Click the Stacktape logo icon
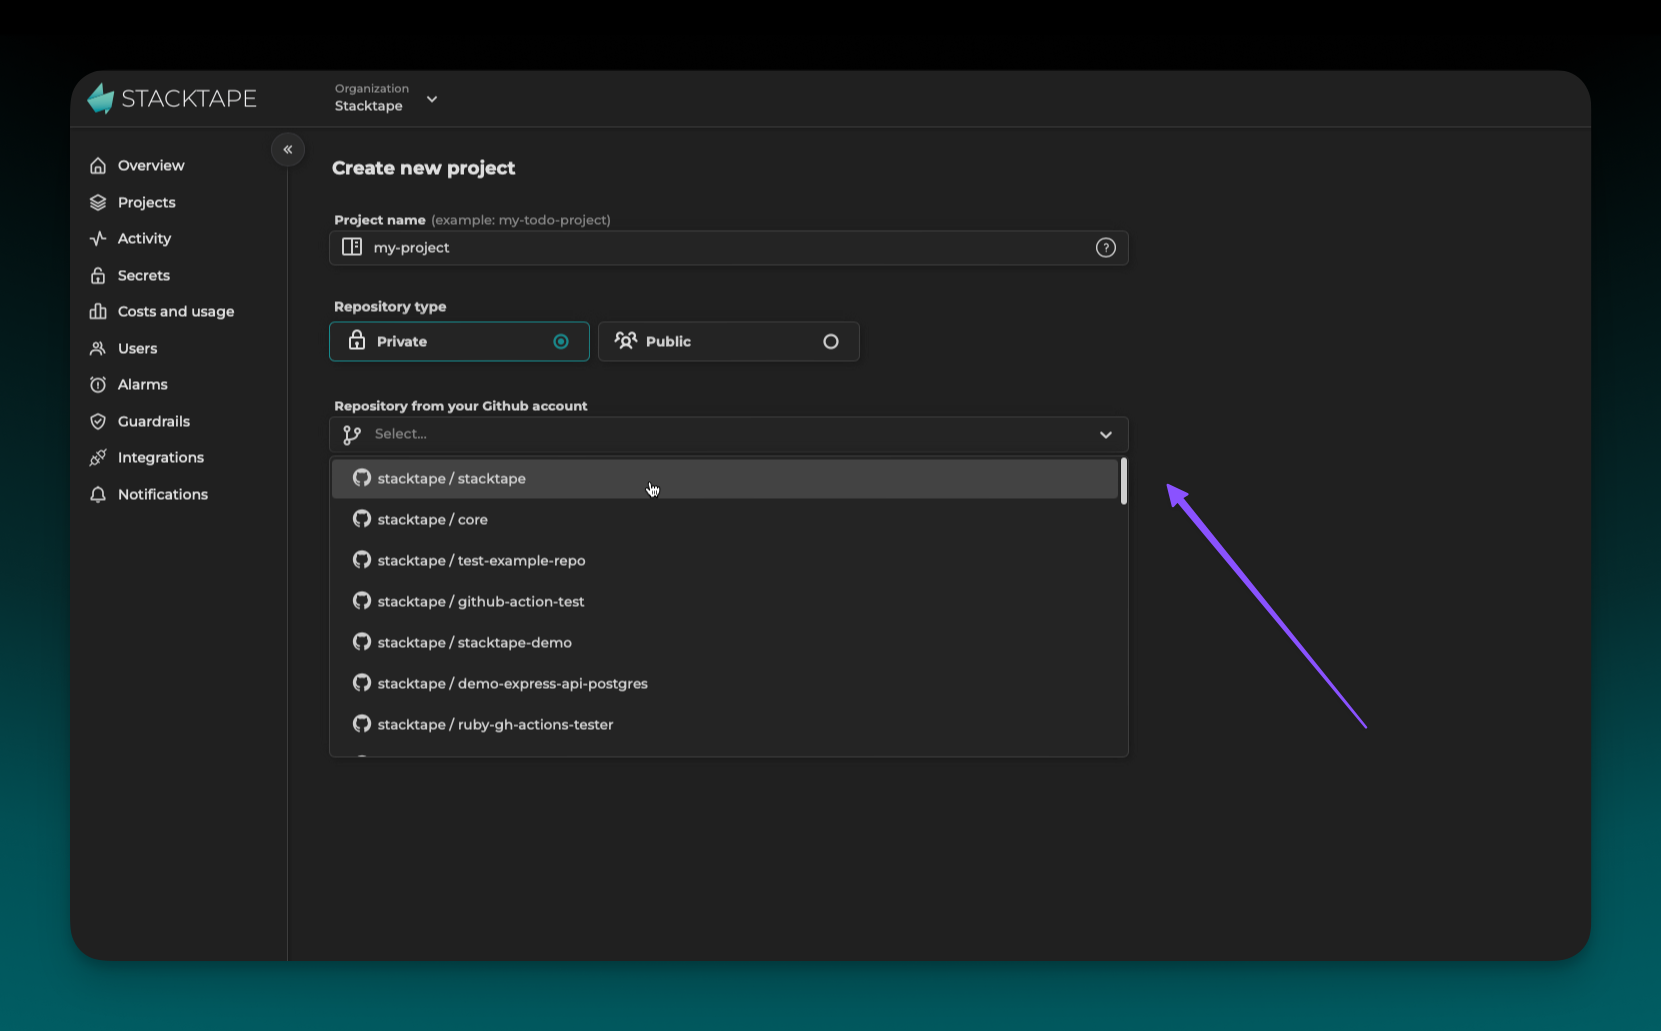The image size is (1661, 1031). tap(101, 98)
